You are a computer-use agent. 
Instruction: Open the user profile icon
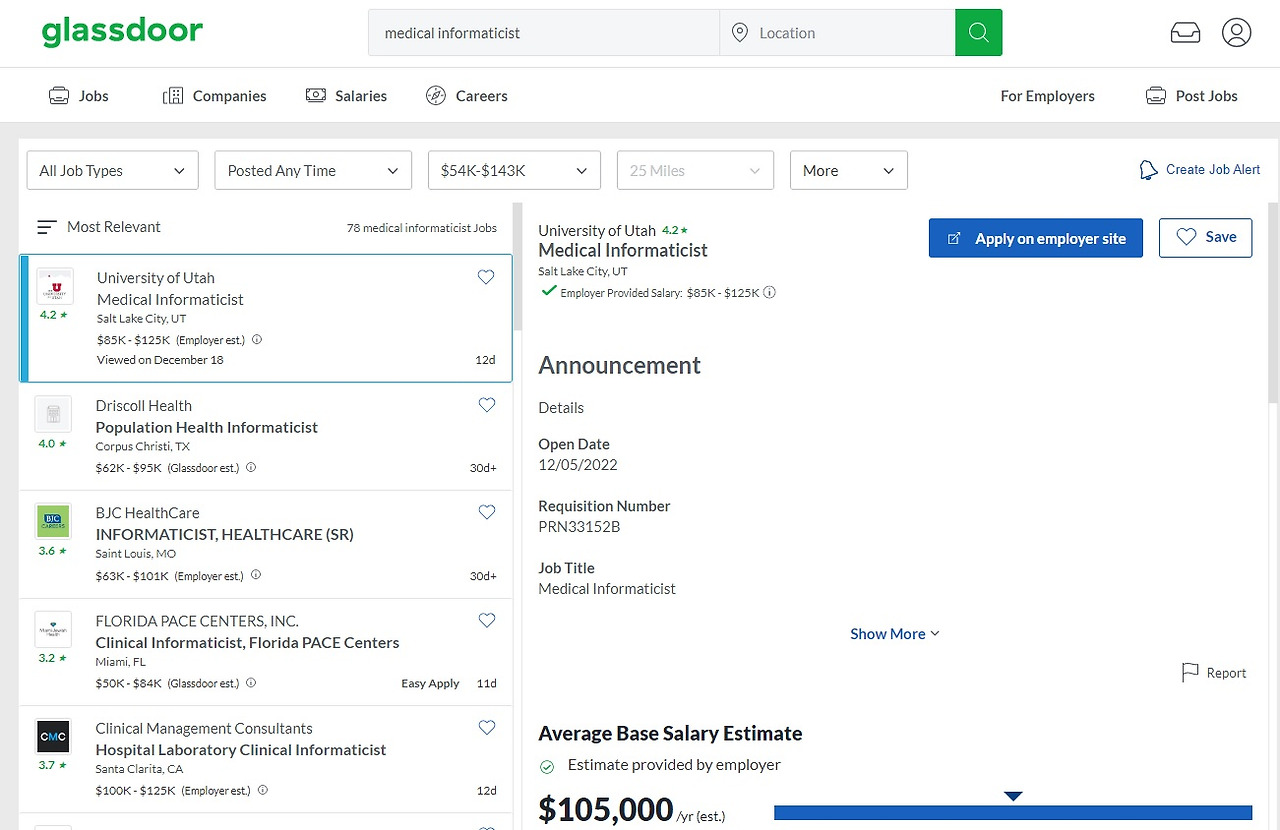click(1236, 33)
